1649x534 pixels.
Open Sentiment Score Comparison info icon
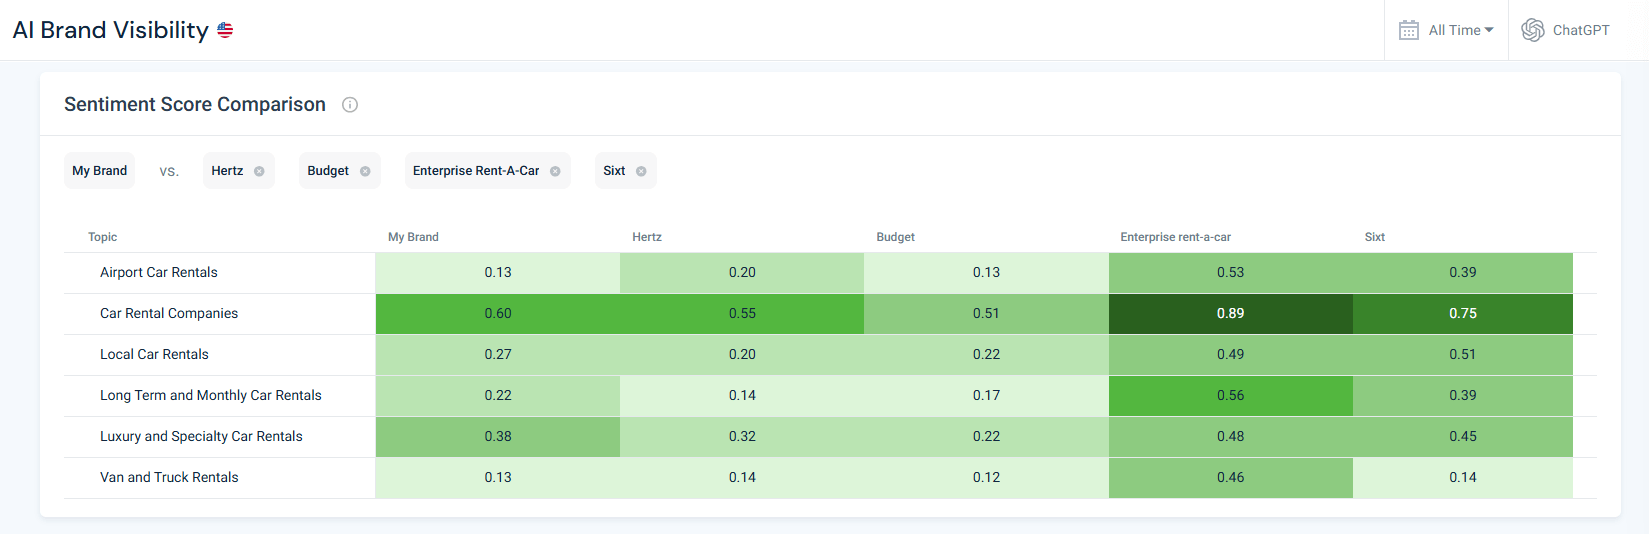click(x=350, y=105)
